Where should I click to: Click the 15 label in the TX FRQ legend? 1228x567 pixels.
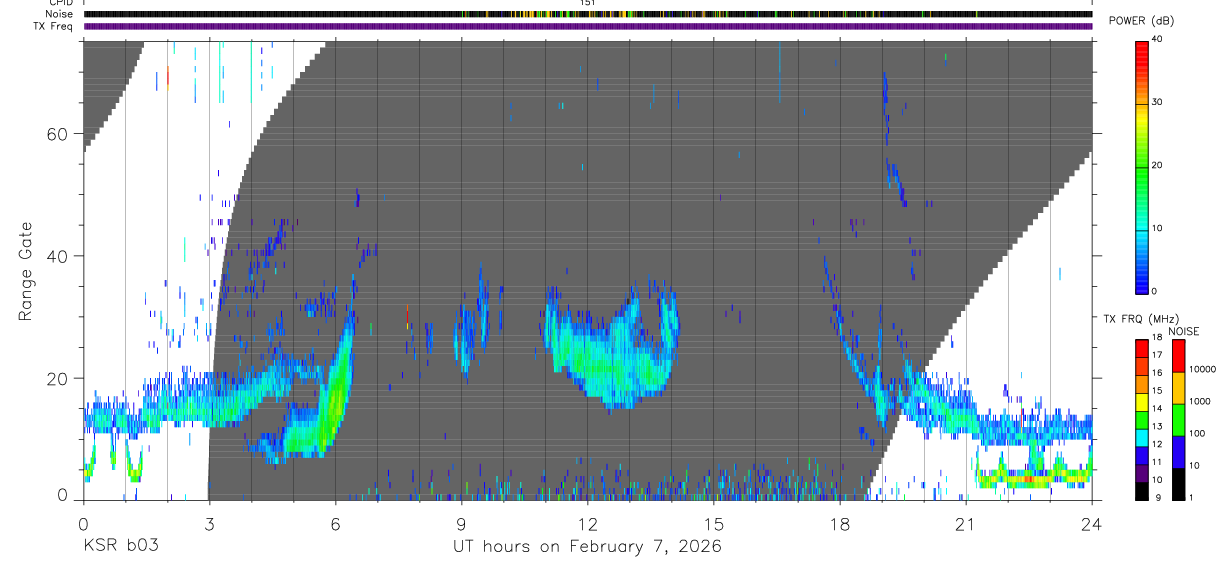coord(1157,390)
